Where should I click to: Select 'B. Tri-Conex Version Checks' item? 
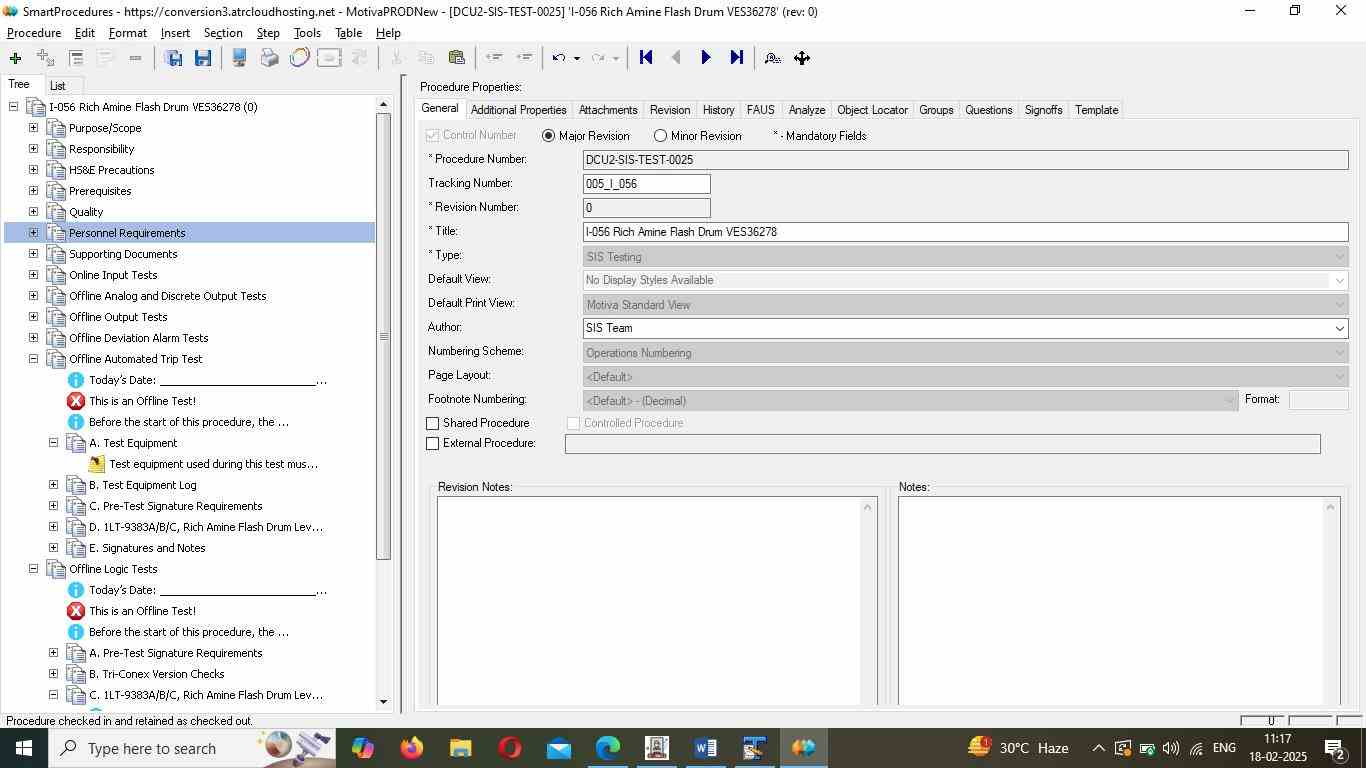tap(156, 674)
